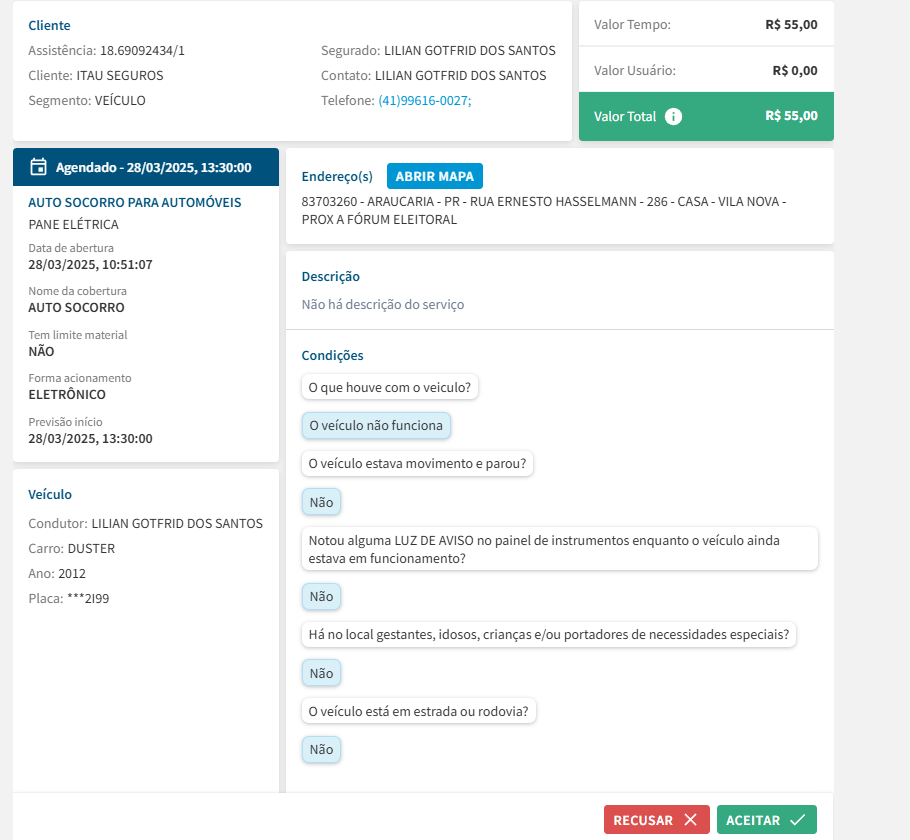The height and width of the screenshot is (840, 910).
Task: Click "Não" under the LUZ DE AVISO question
Action: 321,596
